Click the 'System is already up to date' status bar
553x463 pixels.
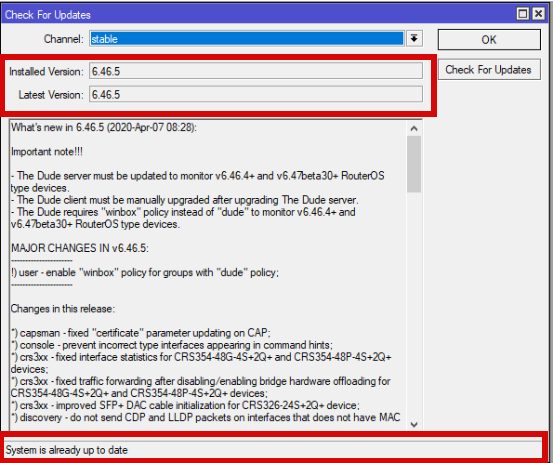tap(273, 450)
